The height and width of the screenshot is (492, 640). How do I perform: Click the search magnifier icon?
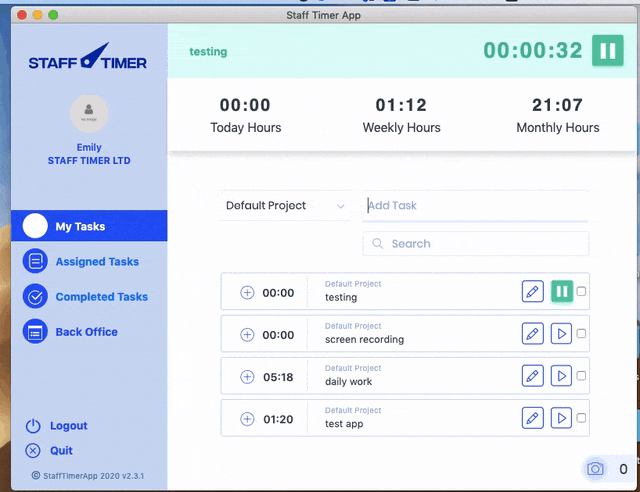pyautogui.click(x=378, y=244)
